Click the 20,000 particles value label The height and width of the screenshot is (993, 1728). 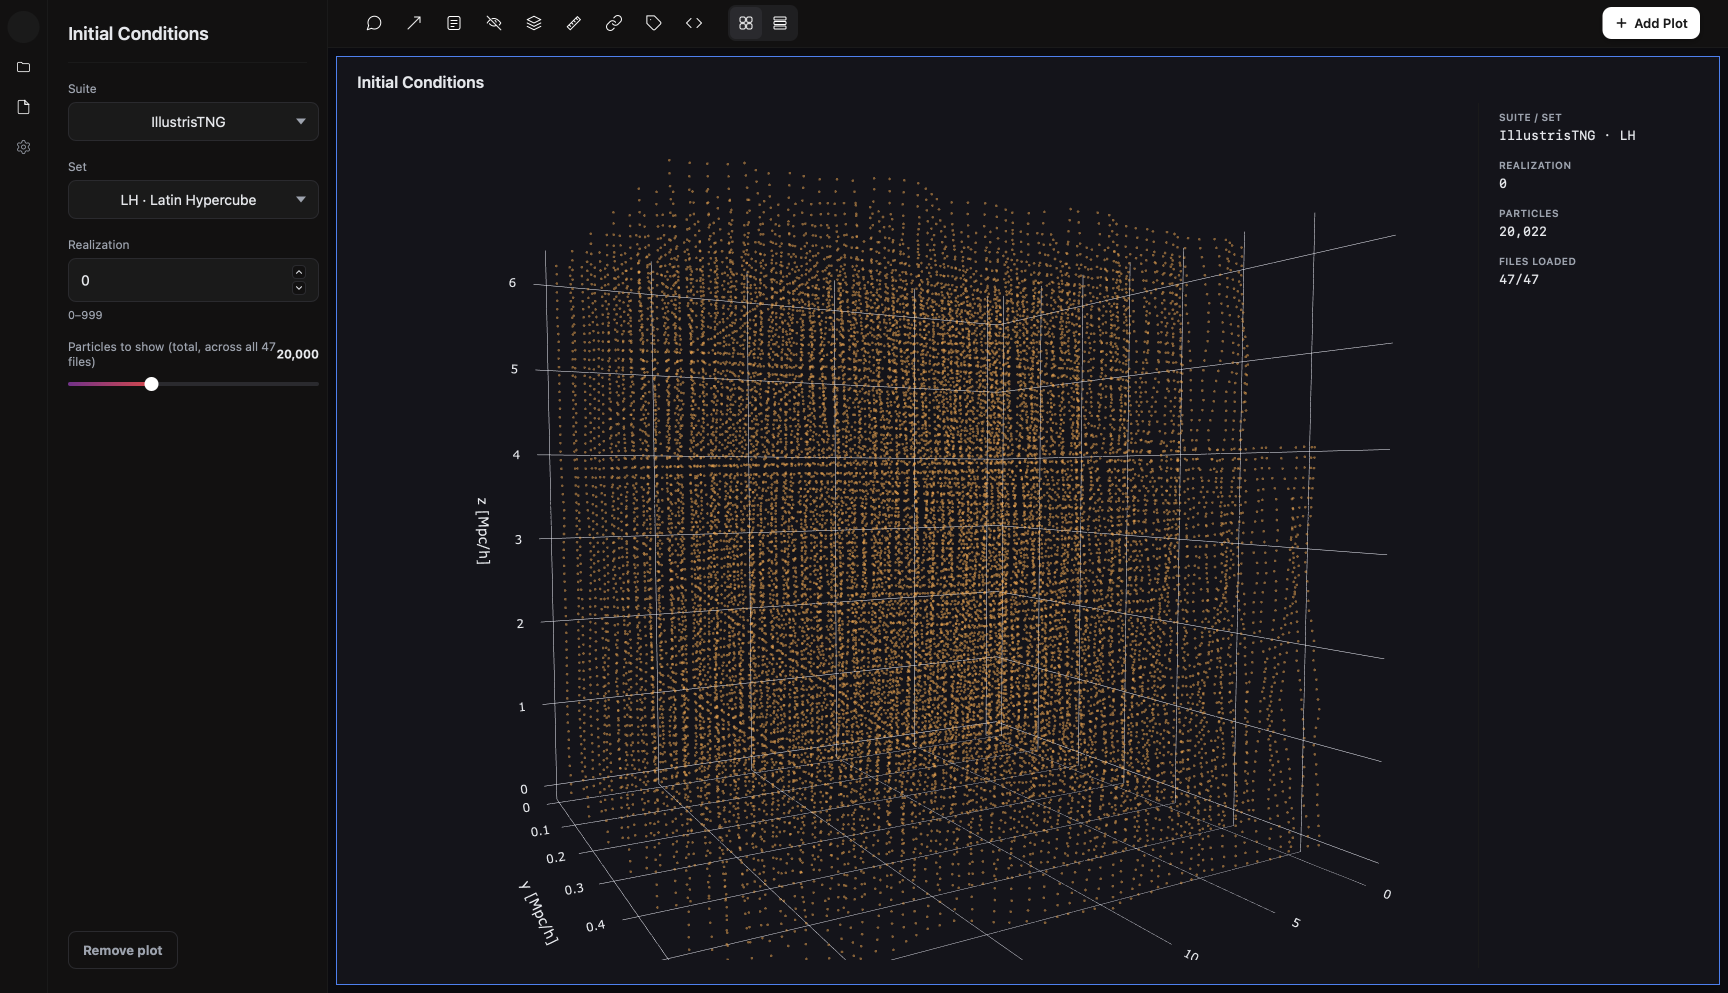[297, 354]
